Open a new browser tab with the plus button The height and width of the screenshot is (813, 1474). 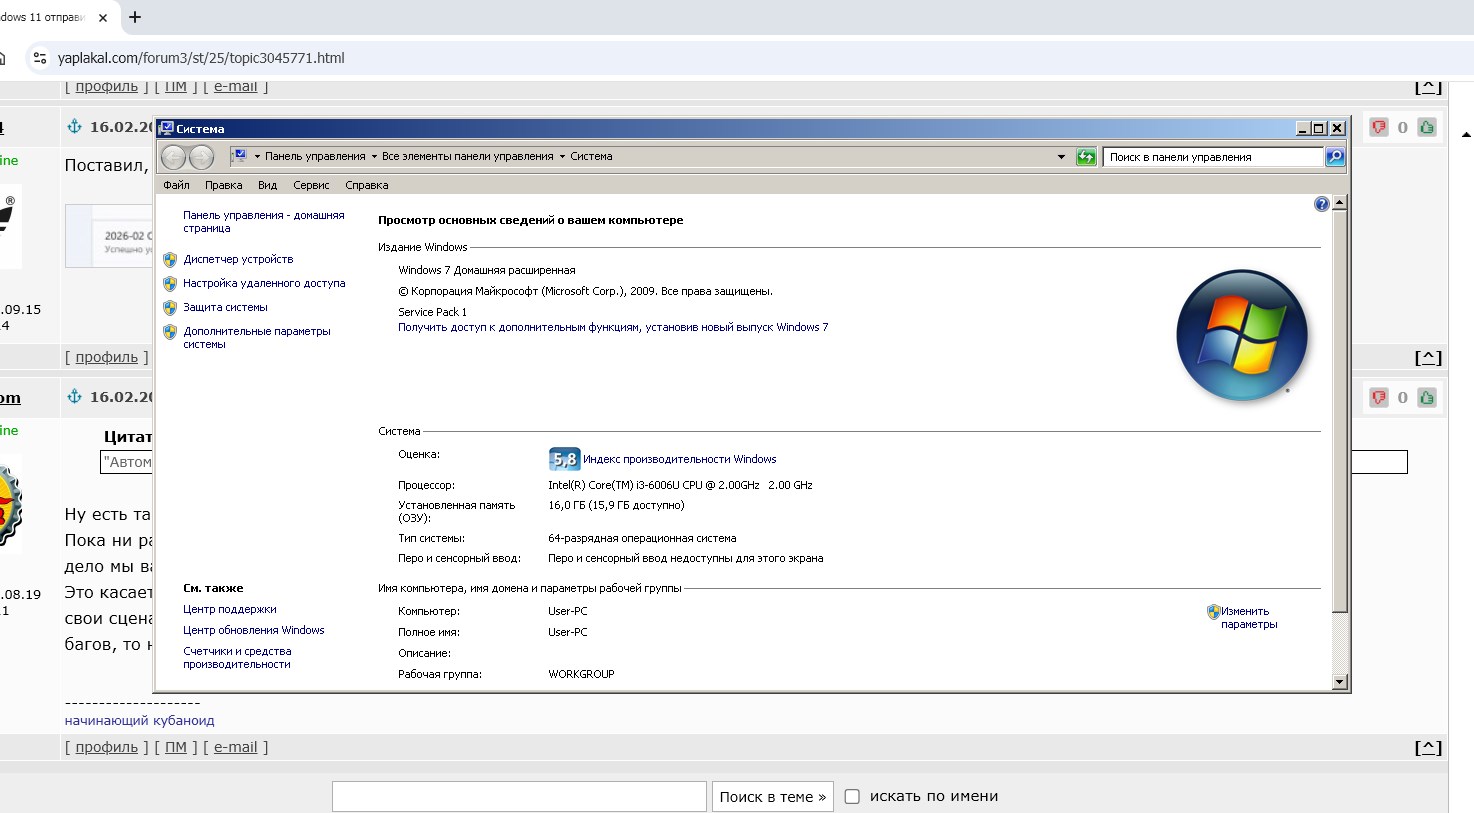(135, 17)
